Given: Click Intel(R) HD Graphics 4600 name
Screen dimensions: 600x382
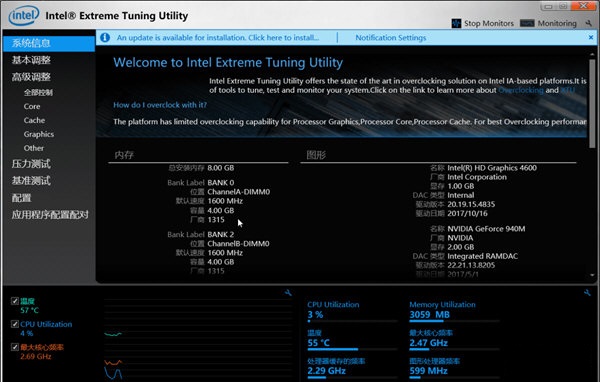Looking at the screenshot, I should coord(492,168).
